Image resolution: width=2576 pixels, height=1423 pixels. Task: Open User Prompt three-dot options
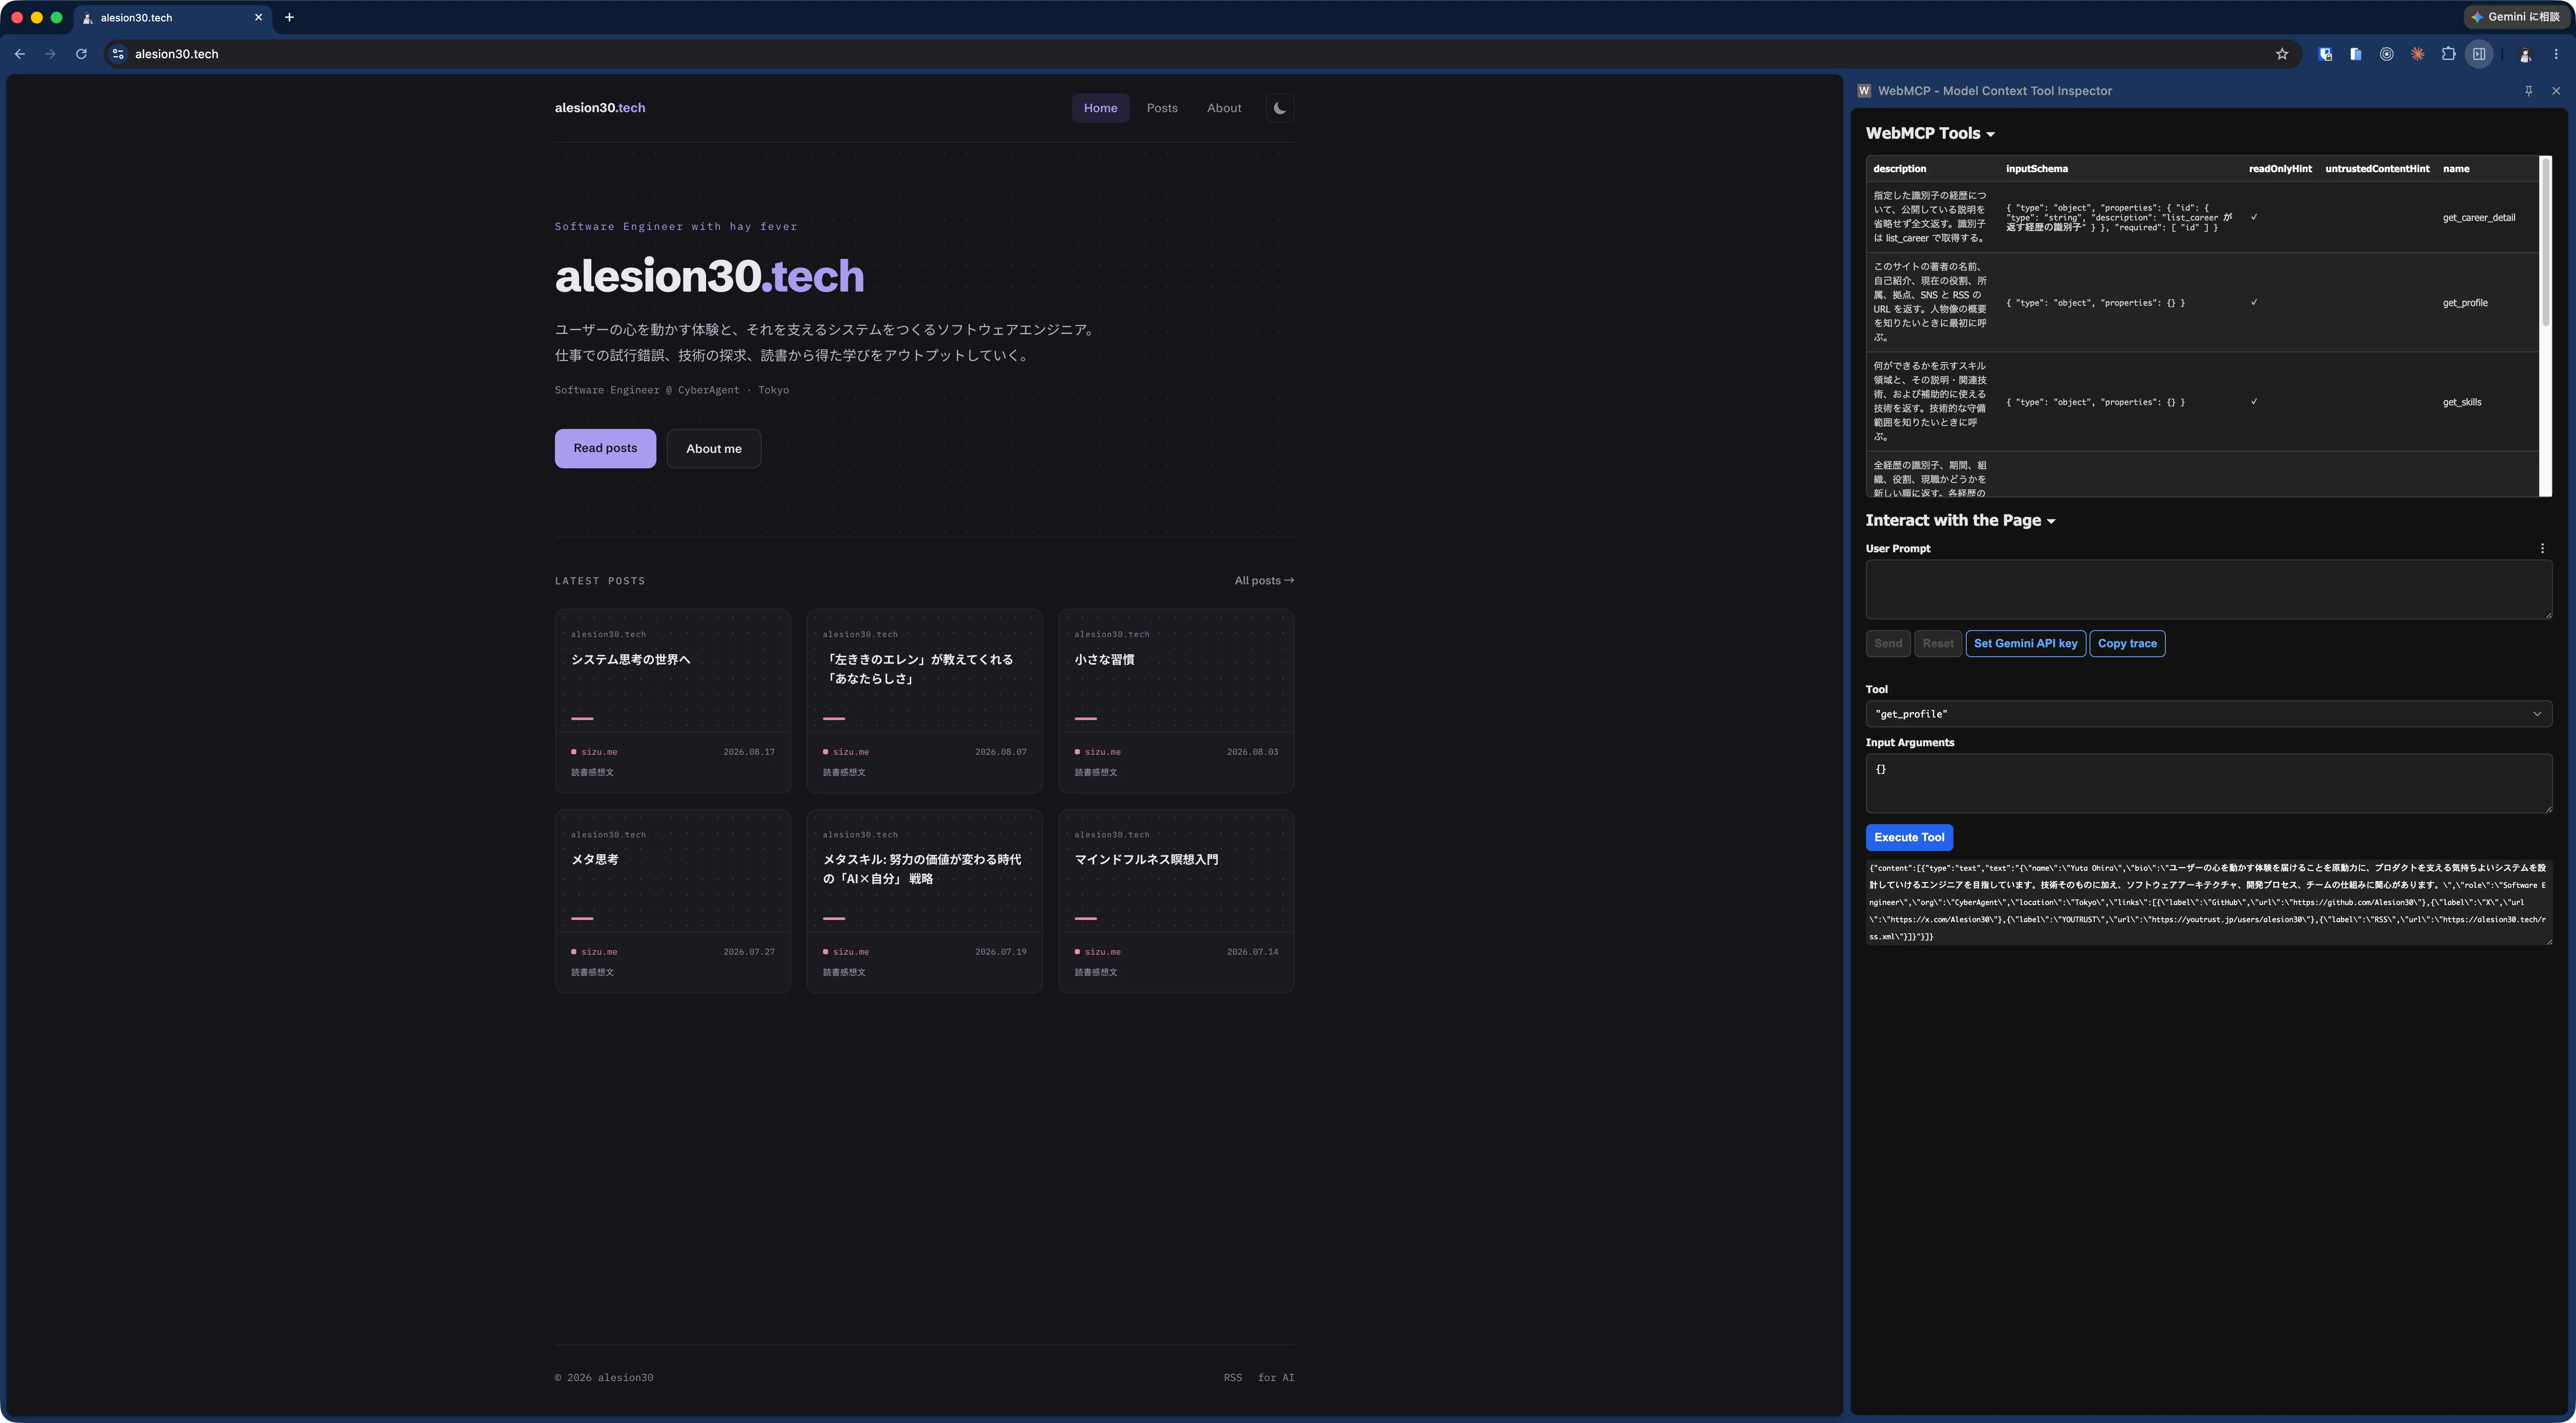point(2542,548)
